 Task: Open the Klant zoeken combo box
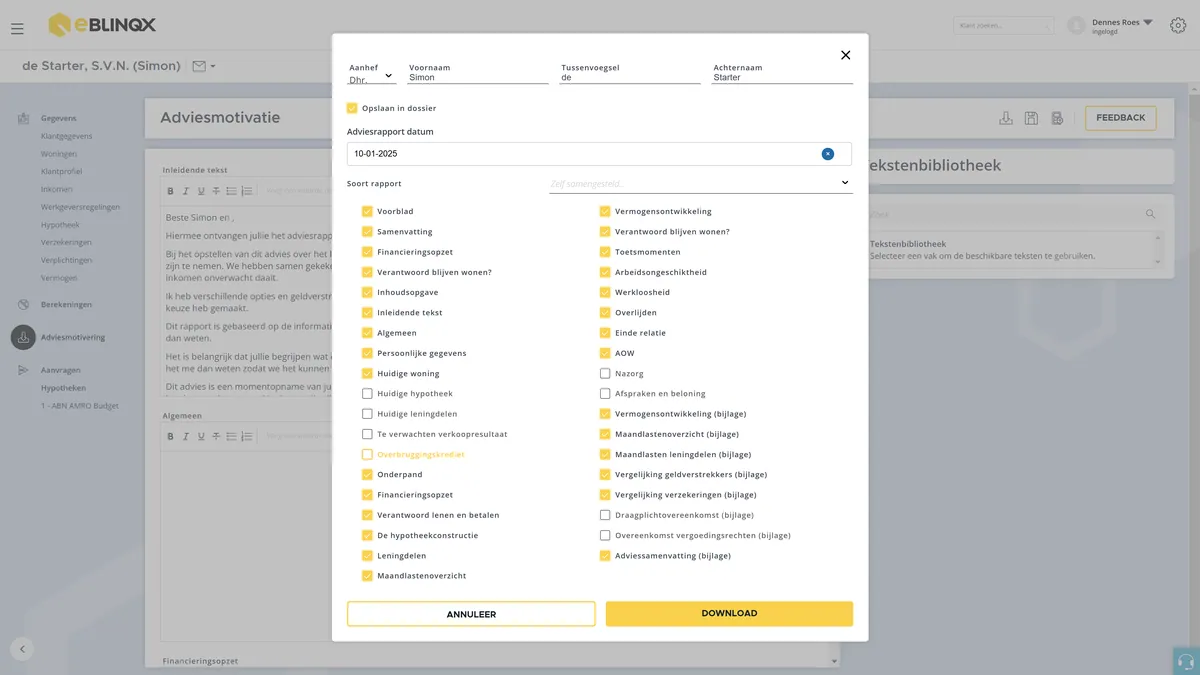[x=1003, y=25]
